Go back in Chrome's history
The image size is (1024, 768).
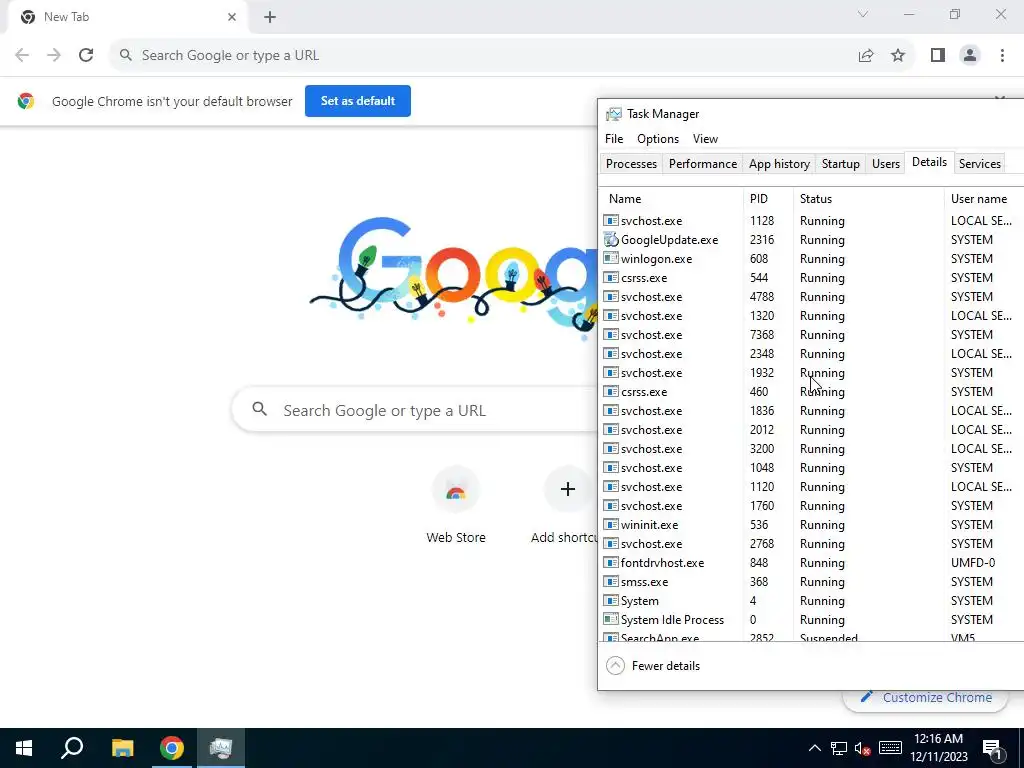pos(22,56)
